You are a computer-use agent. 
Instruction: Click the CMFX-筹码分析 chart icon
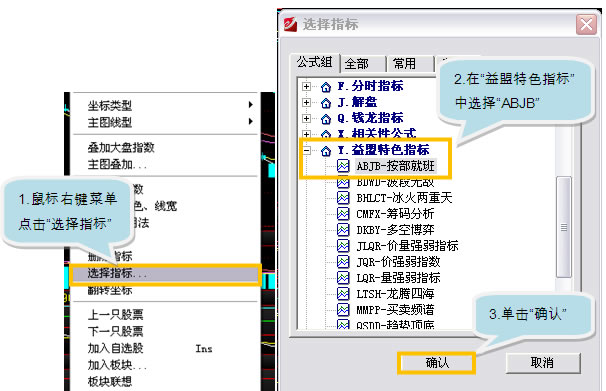(x=343, y=214)
